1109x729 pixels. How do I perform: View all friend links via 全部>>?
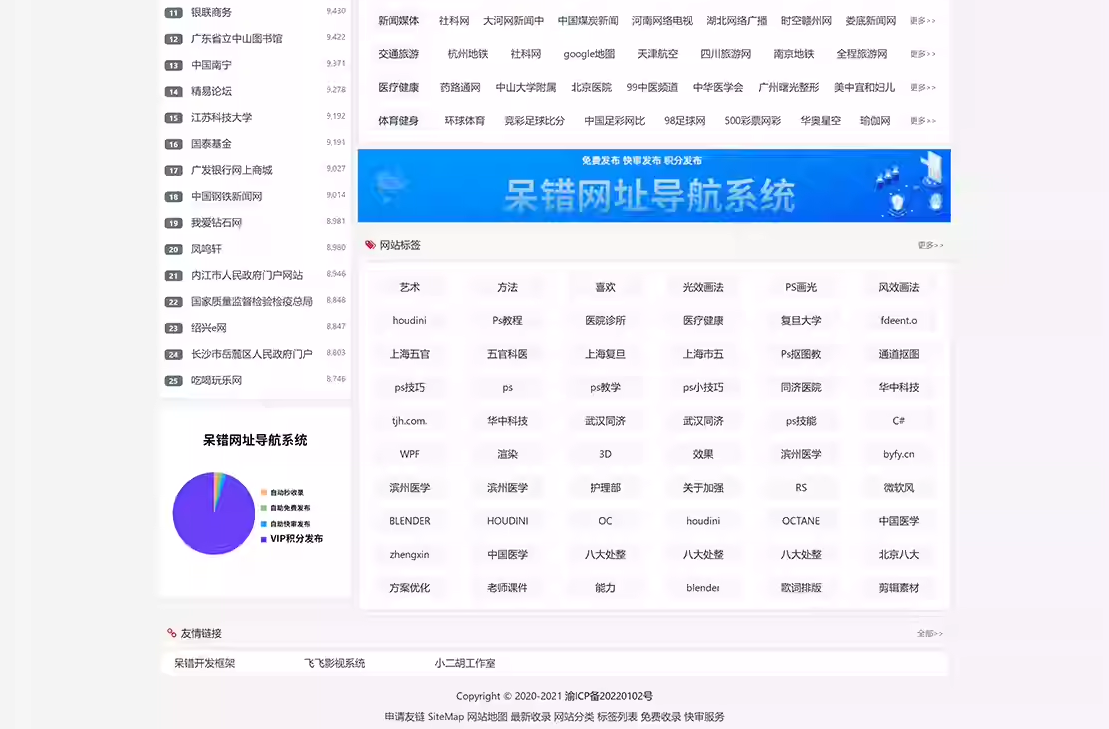[929, 634]
